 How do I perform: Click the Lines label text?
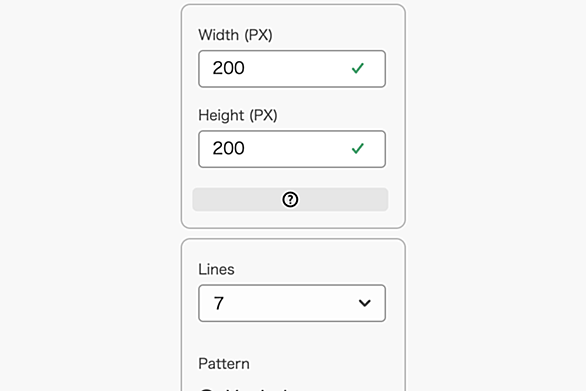(216, 270)
